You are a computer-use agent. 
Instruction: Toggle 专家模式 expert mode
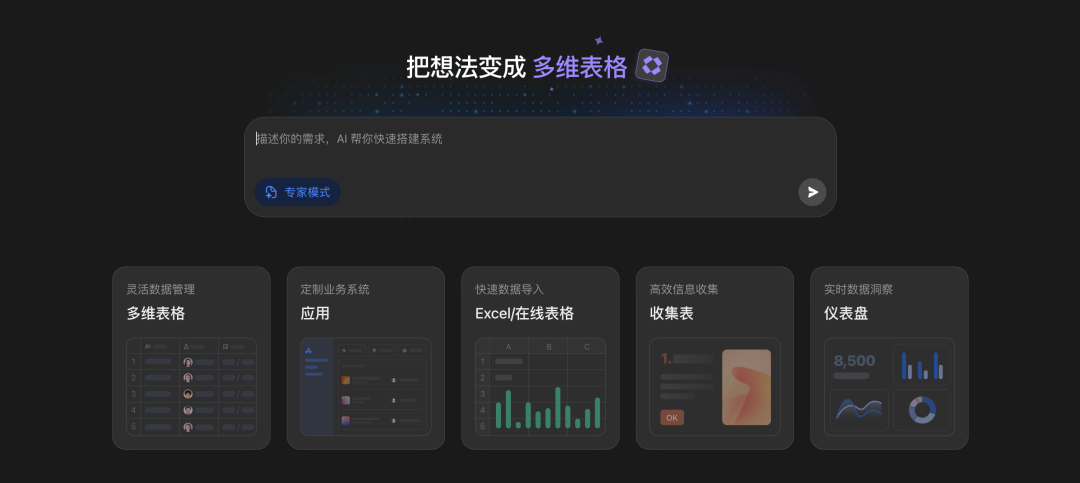297,192
